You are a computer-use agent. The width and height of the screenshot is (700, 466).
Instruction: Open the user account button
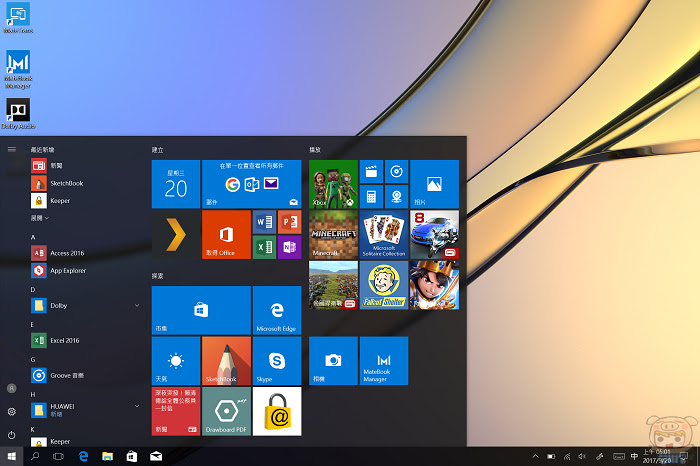click(x=12, y=388)
